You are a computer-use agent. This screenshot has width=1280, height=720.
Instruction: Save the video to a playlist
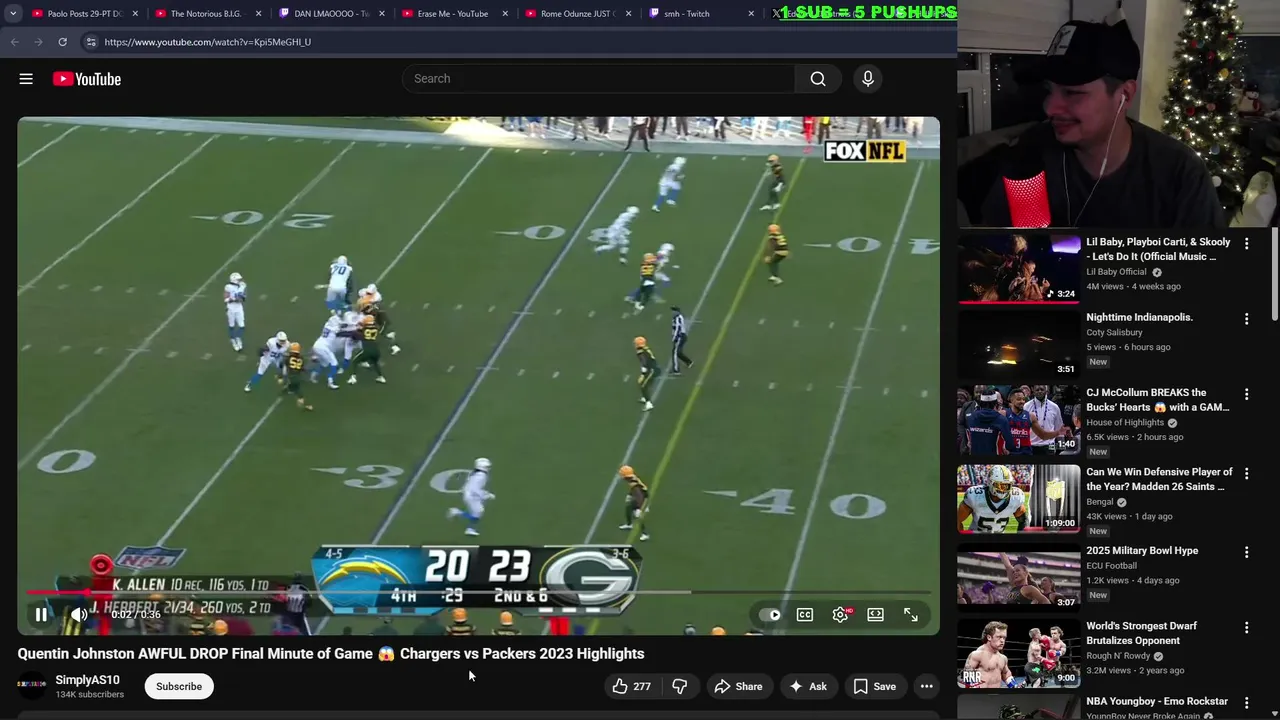point(875,686)
